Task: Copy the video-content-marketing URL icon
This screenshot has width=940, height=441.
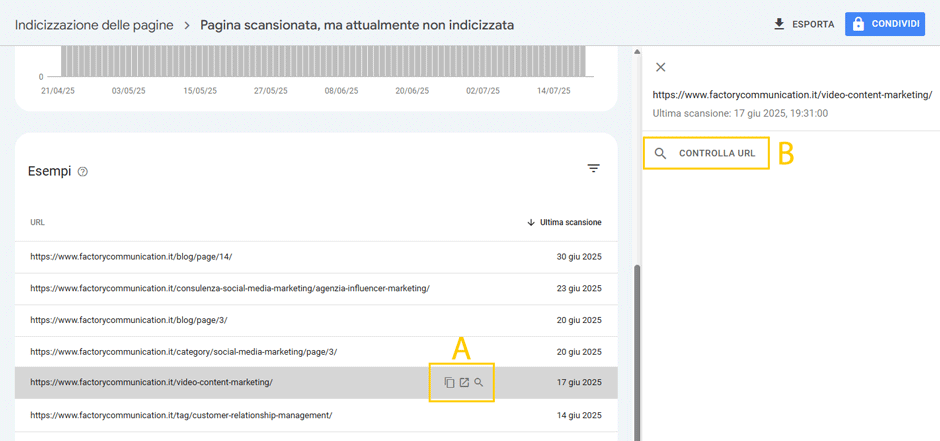Action: tap(449, 382)
